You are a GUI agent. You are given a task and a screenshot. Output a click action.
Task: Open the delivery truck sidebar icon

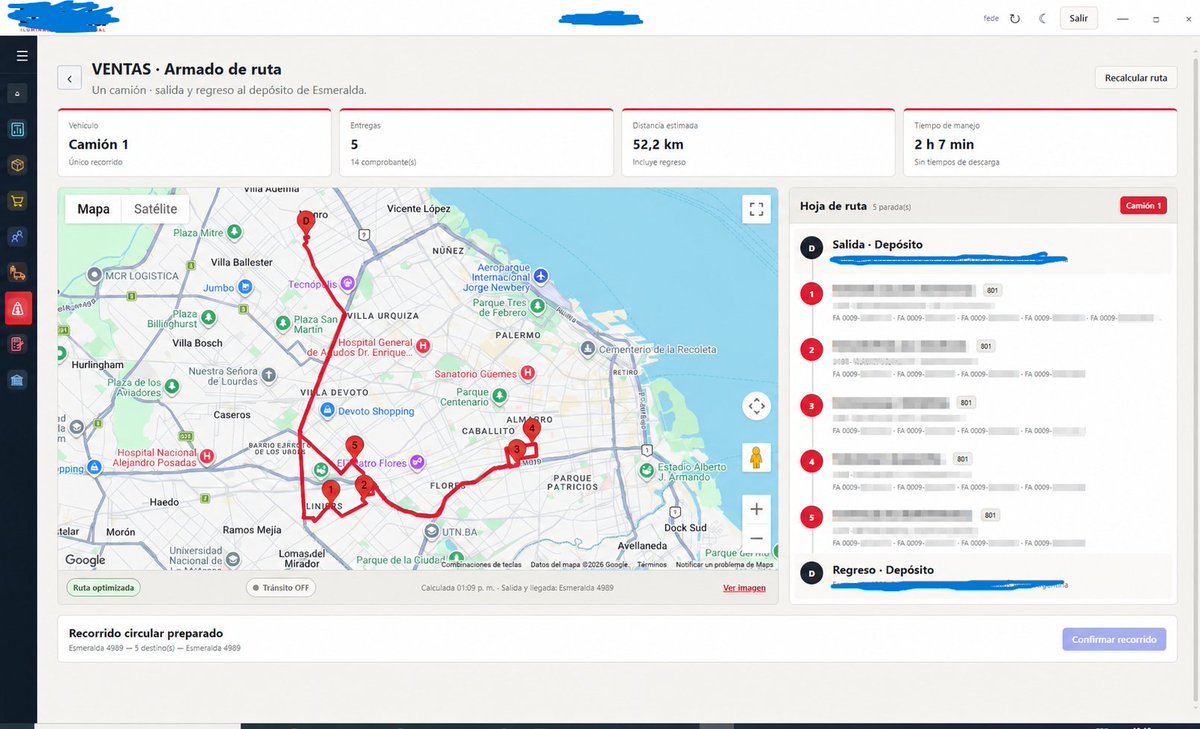pos(18,272)
